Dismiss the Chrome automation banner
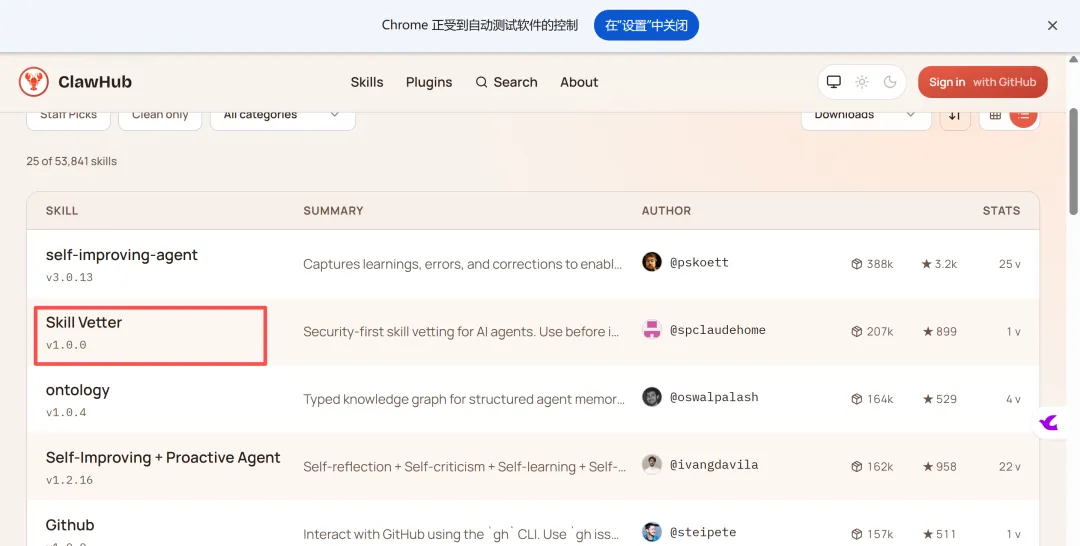1080x546 pixels. [1052, 25]
